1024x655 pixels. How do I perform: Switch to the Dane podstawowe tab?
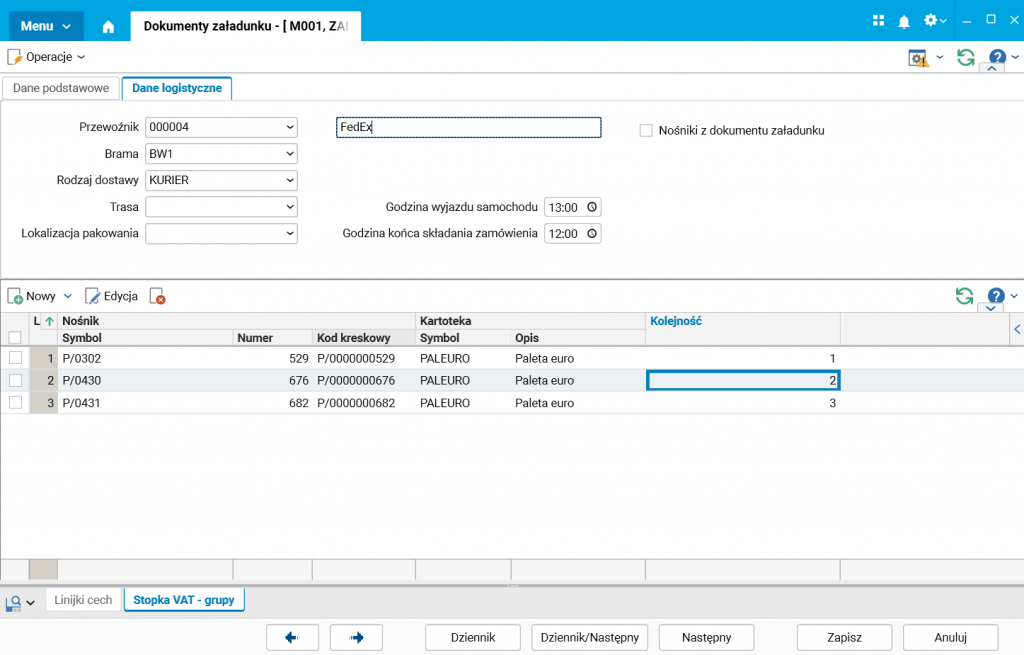click(x=61, y=88)
